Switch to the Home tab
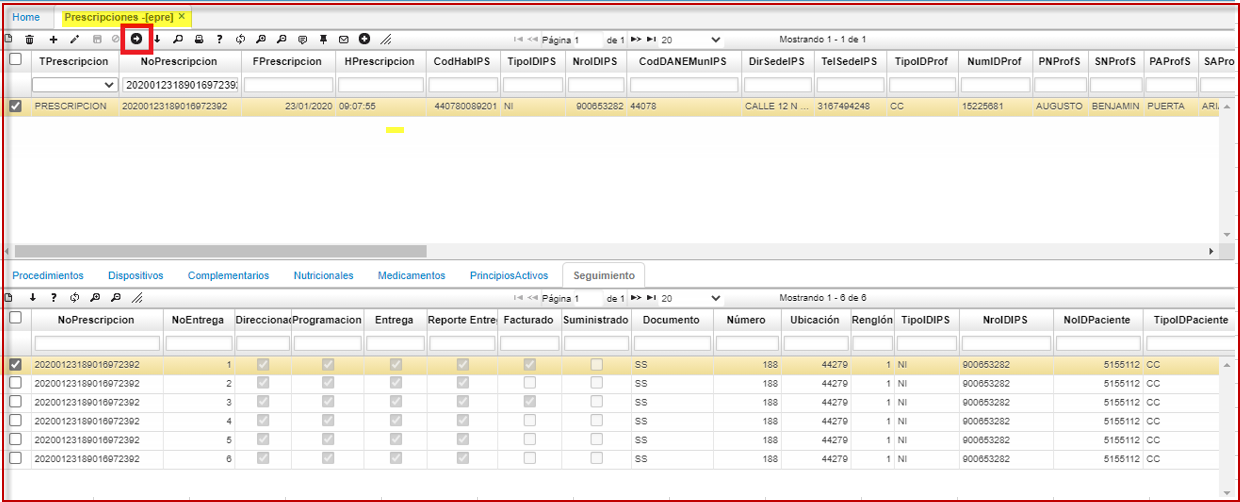Viewport: 1240px width, 502px height. point(26,17)
